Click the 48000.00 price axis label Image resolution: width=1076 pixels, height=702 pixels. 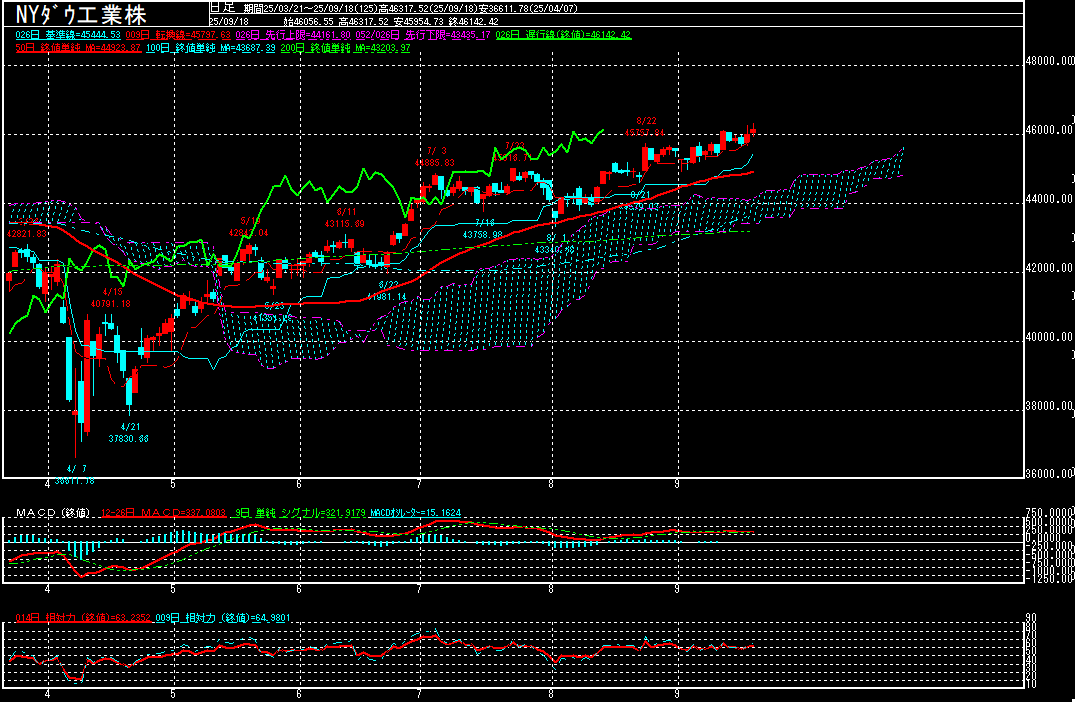(1052, 61)
